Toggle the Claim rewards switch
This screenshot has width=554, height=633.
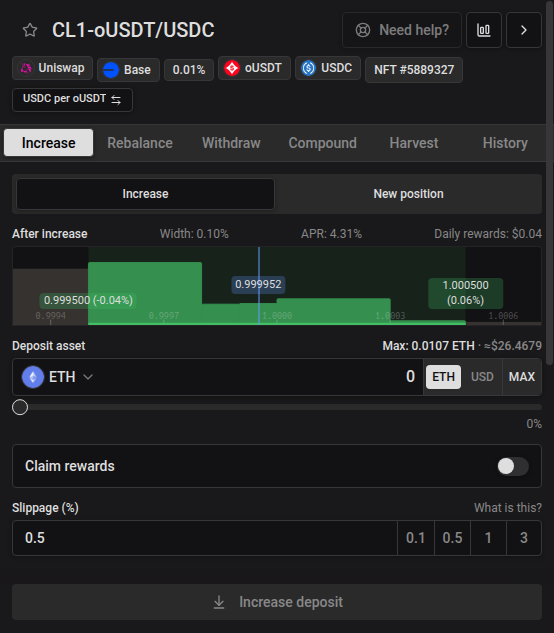coord(513,466)
